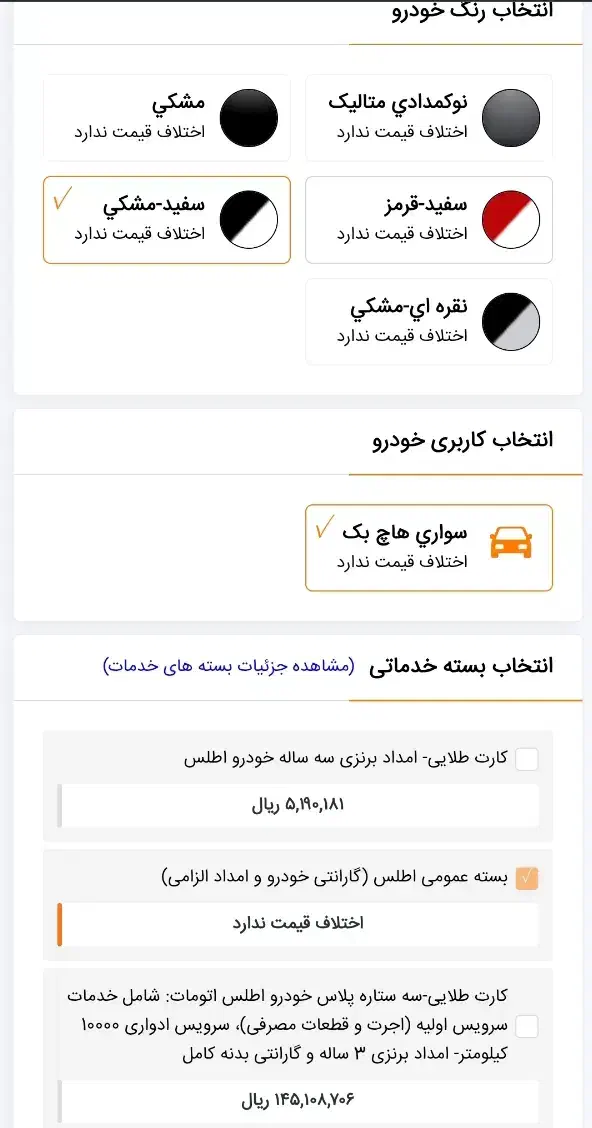This screenshot has height=1128, width=592.
Task: Uncheck the بسته عمومی اطلس checkbox
Action: pos(529,878)
